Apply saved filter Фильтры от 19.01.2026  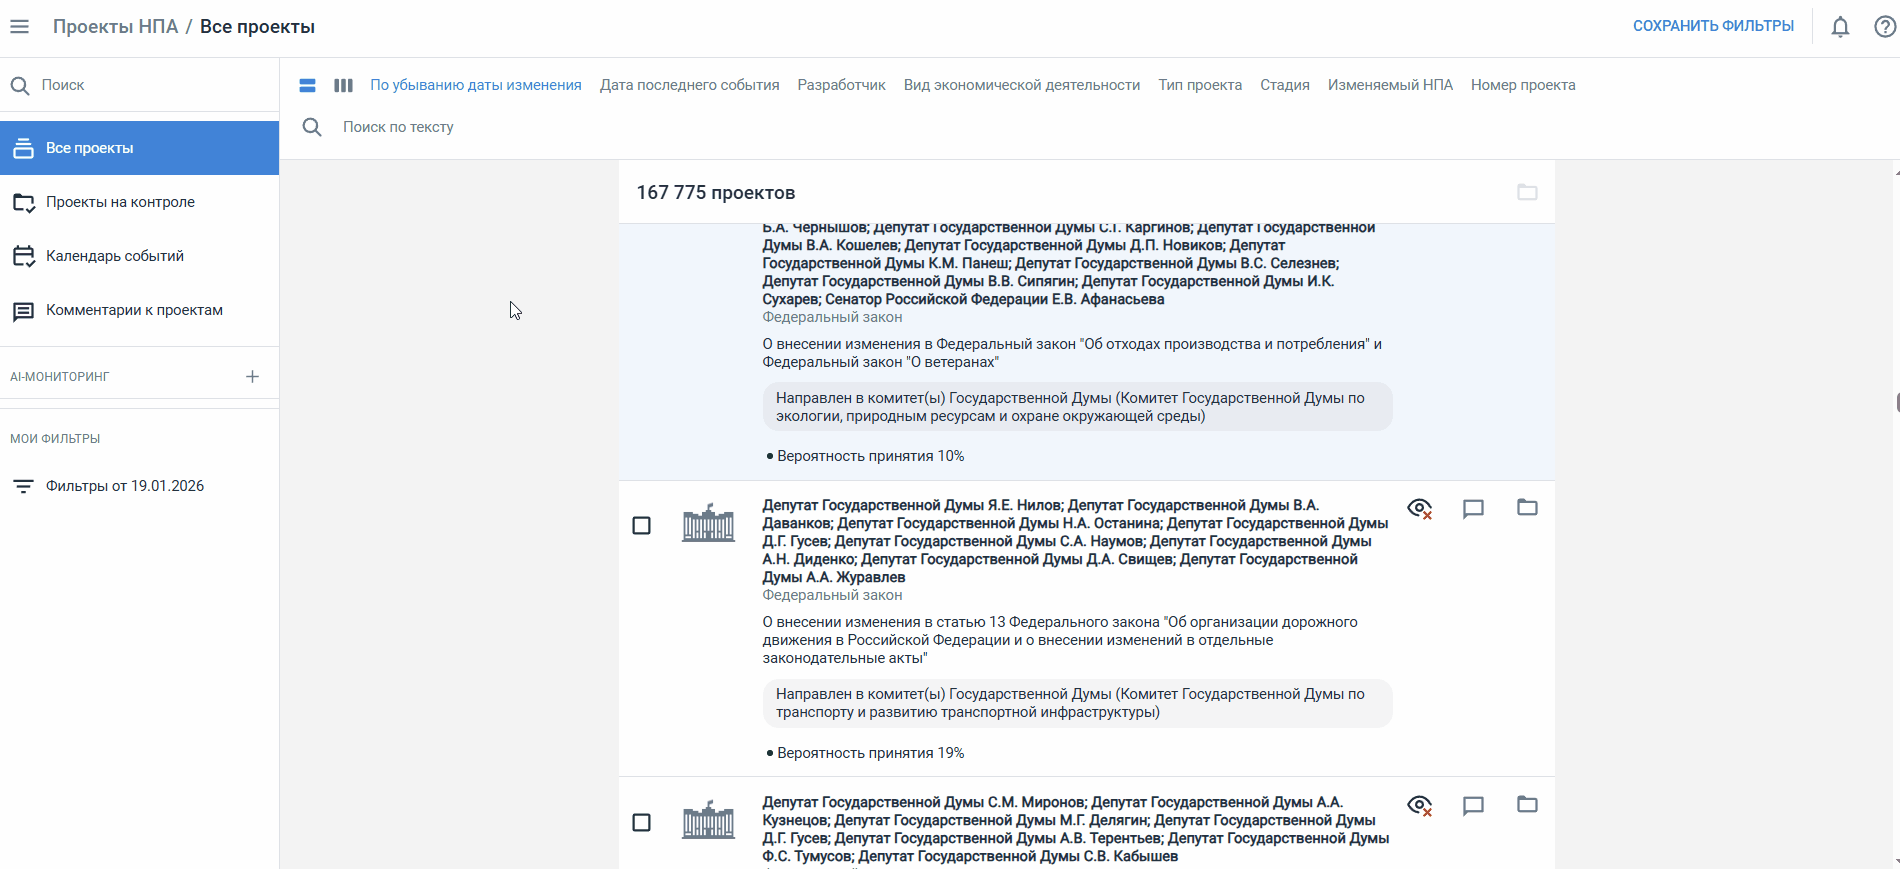140,486
